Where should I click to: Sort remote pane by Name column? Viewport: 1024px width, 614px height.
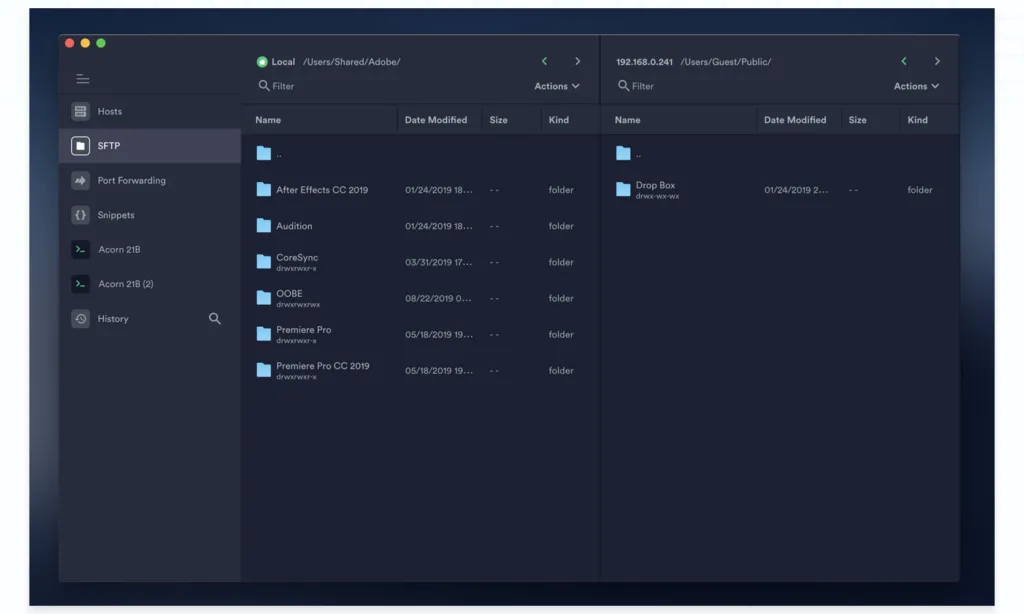pos(627,120)
